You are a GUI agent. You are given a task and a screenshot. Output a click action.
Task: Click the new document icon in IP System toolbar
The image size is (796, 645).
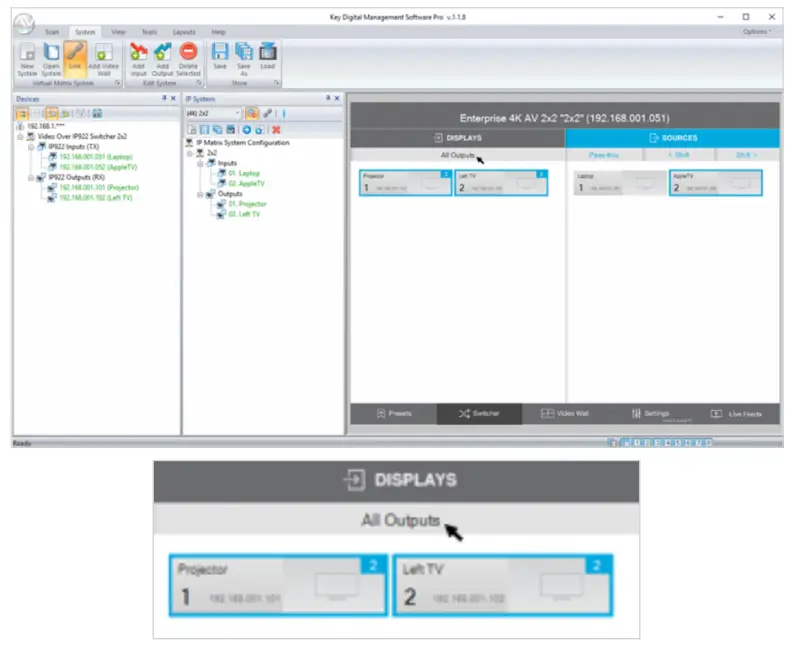(191, 130)
